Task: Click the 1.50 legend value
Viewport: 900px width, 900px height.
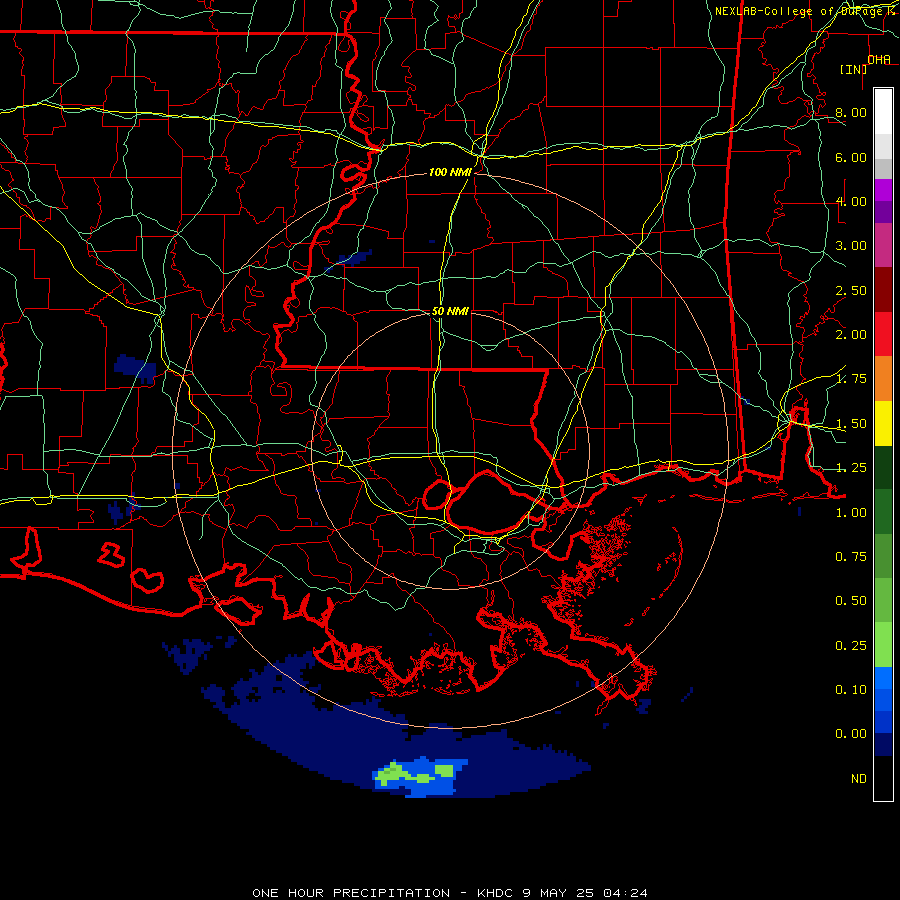Action: (x=851, y=424)
